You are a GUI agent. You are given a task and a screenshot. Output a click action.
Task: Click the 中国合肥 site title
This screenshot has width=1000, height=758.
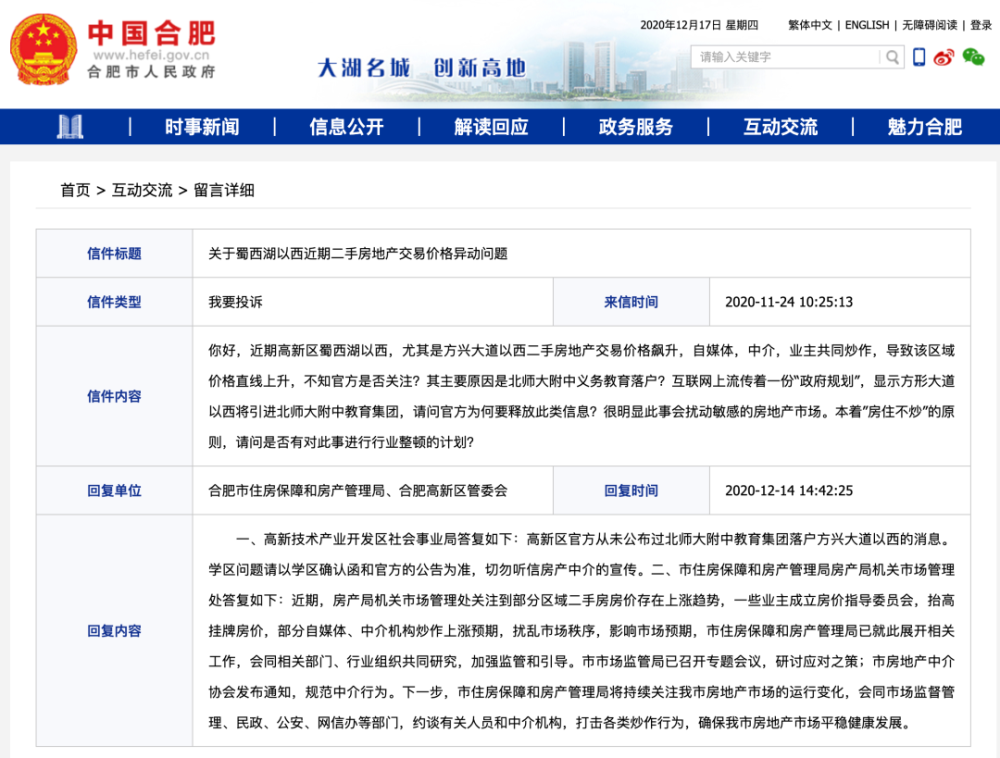click(152, 33)
